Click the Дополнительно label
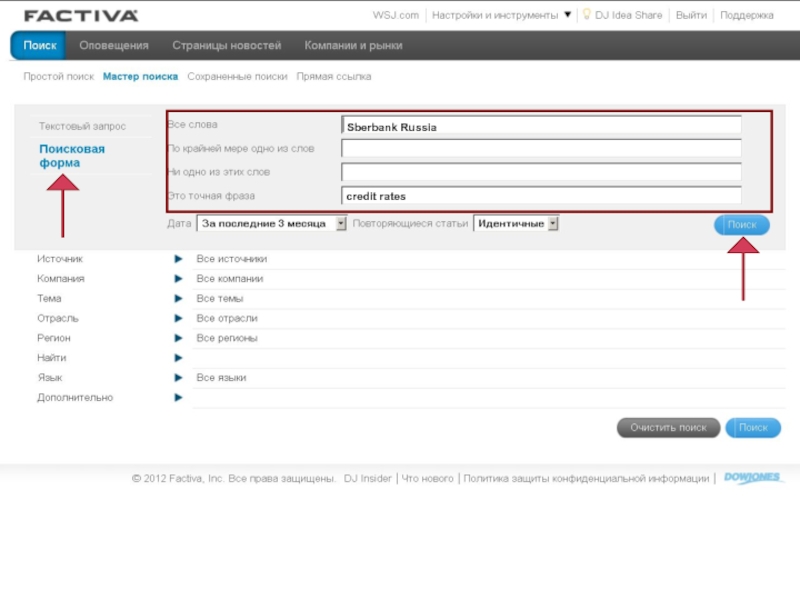The width and height of the screenshot is (800, 600). (75, 397)
